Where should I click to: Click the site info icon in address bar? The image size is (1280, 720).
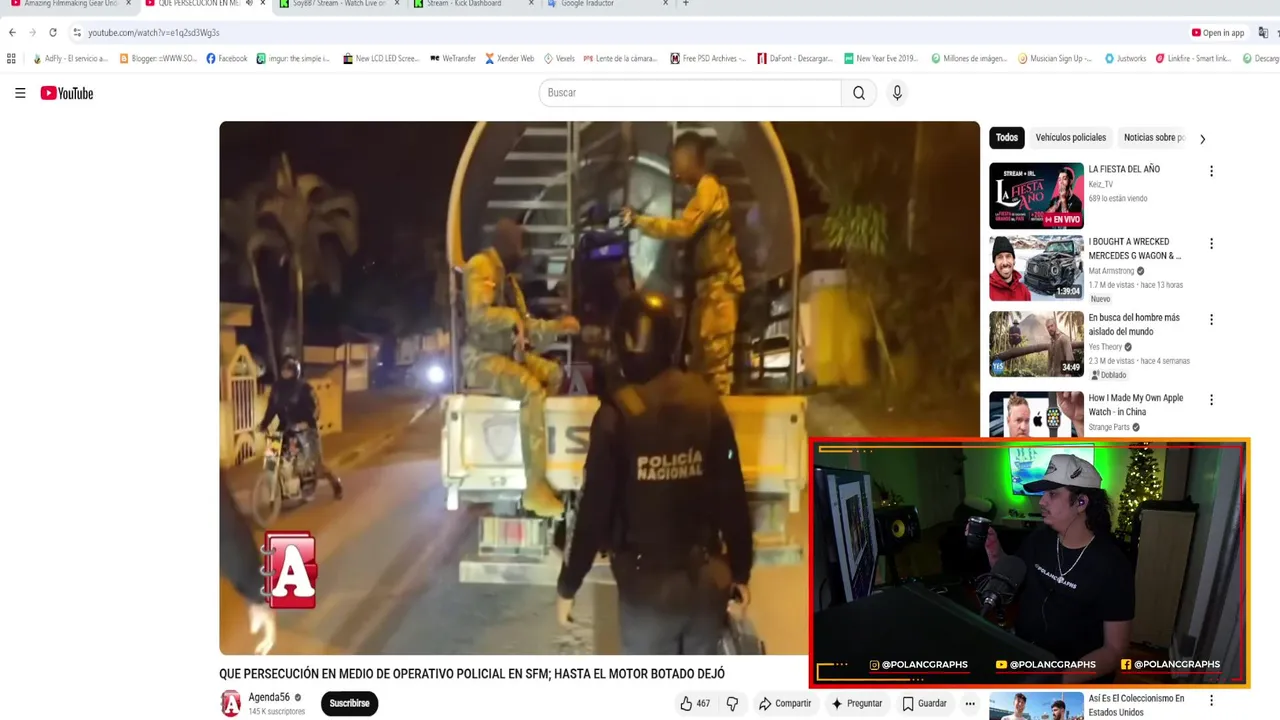click(x=77, y=33)
